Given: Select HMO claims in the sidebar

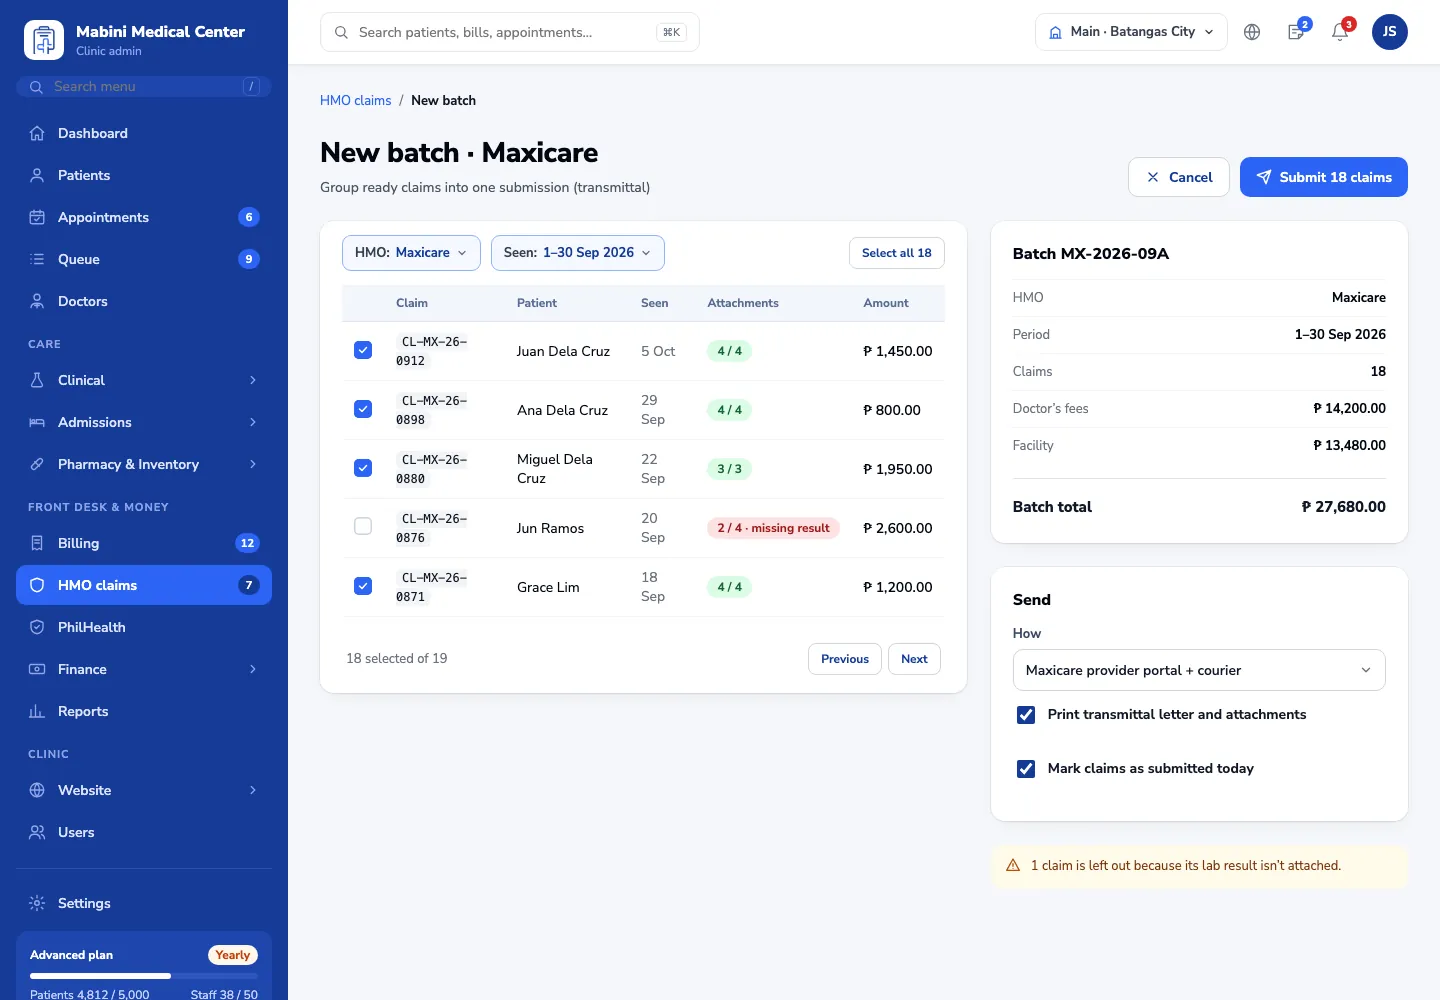Looking at the screenshot, I should [144, 585].
